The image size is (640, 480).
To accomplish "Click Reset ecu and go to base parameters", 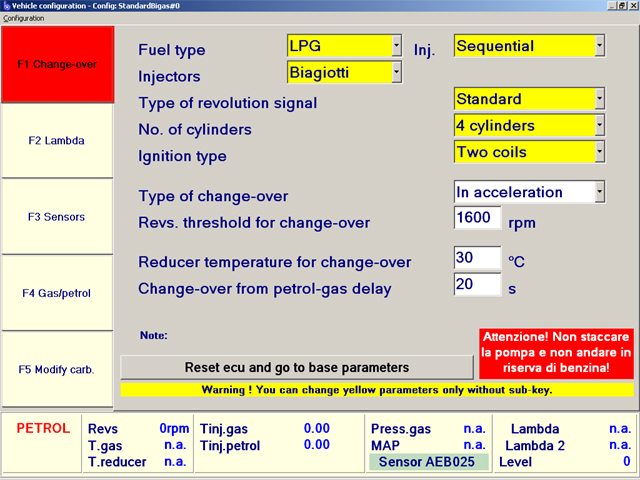I will click(297, 367).
